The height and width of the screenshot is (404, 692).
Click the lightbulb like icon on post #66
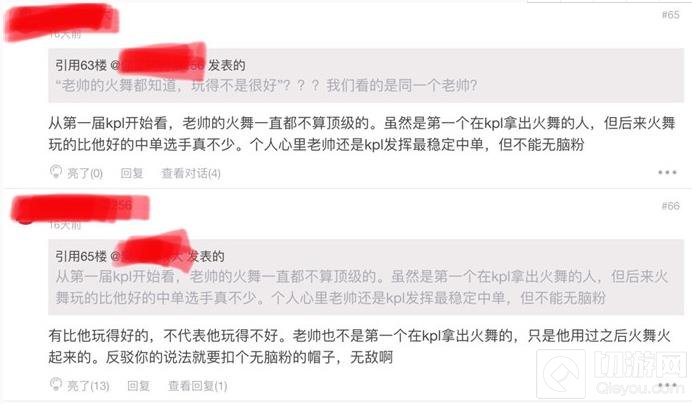(x=56, y=385)
